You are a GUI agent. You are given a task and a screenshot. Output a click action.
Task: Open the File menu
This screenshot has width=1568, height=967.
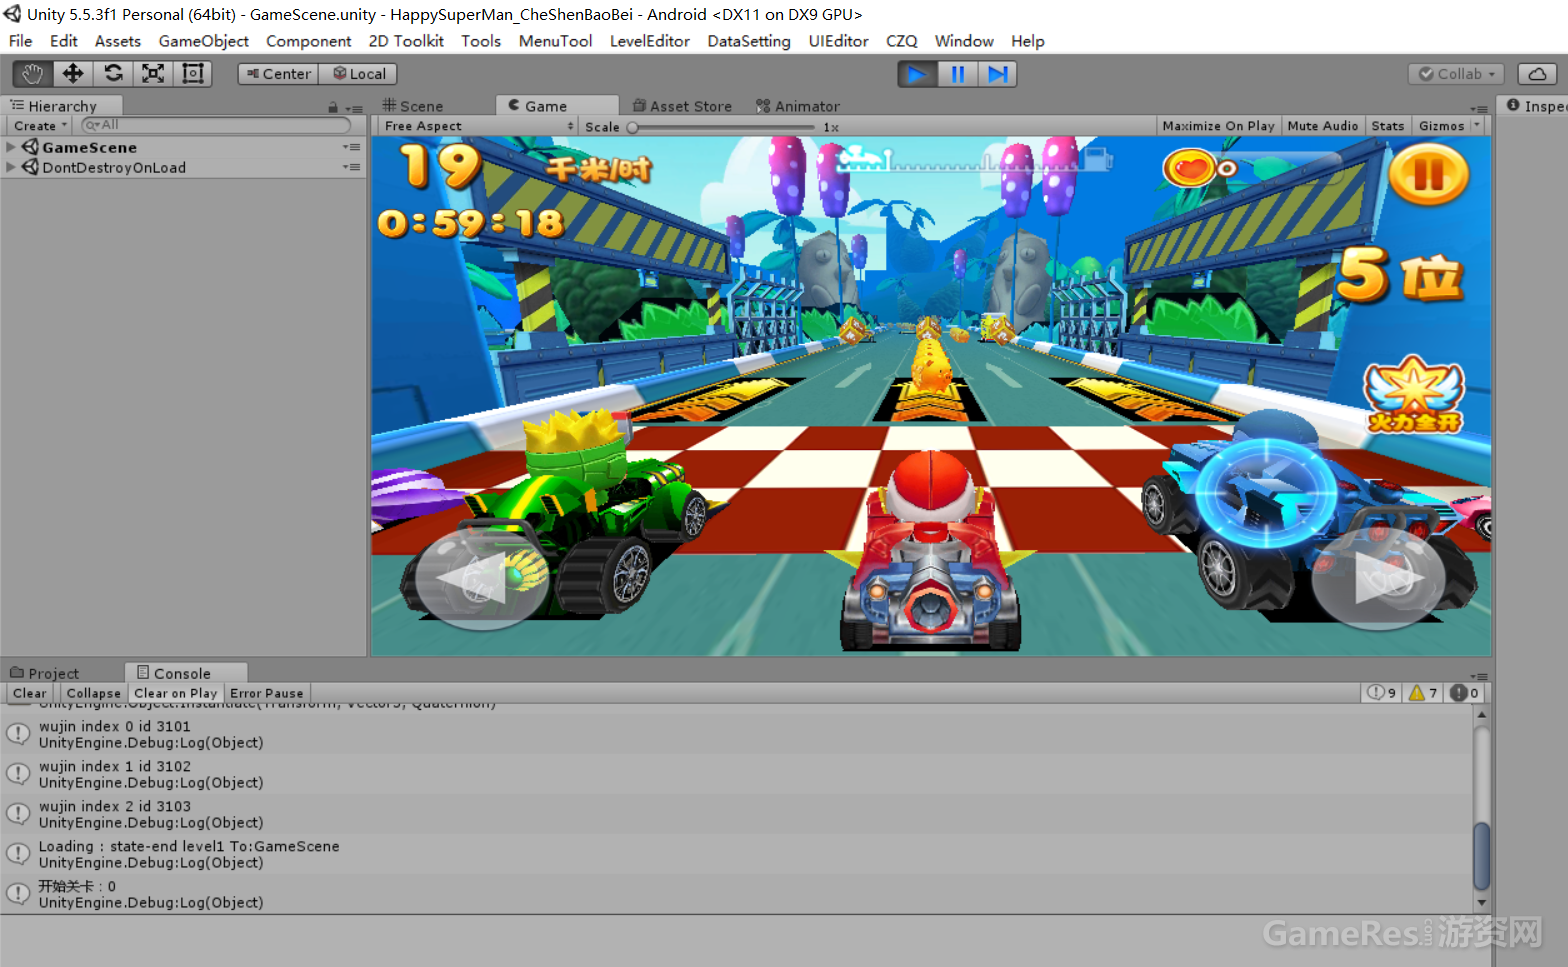(20, 41)
